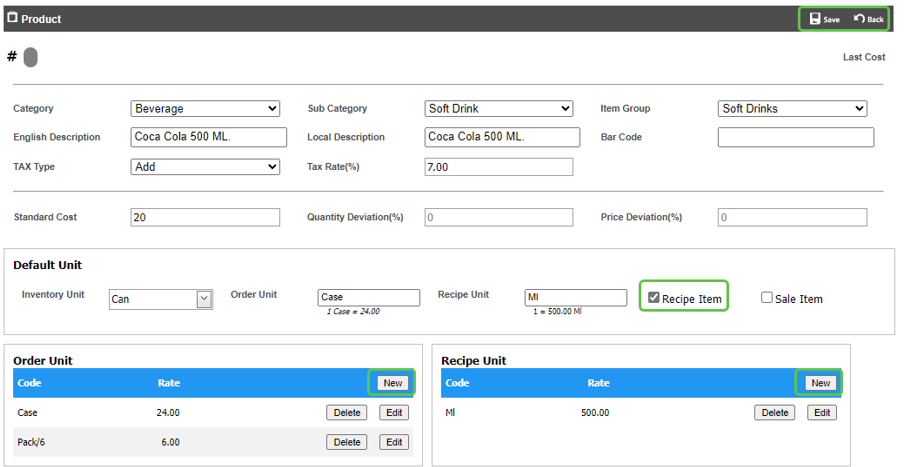This screenshot has width=913, height=467.
Task: Add a New recipe unit
Action: pos(820,382)
